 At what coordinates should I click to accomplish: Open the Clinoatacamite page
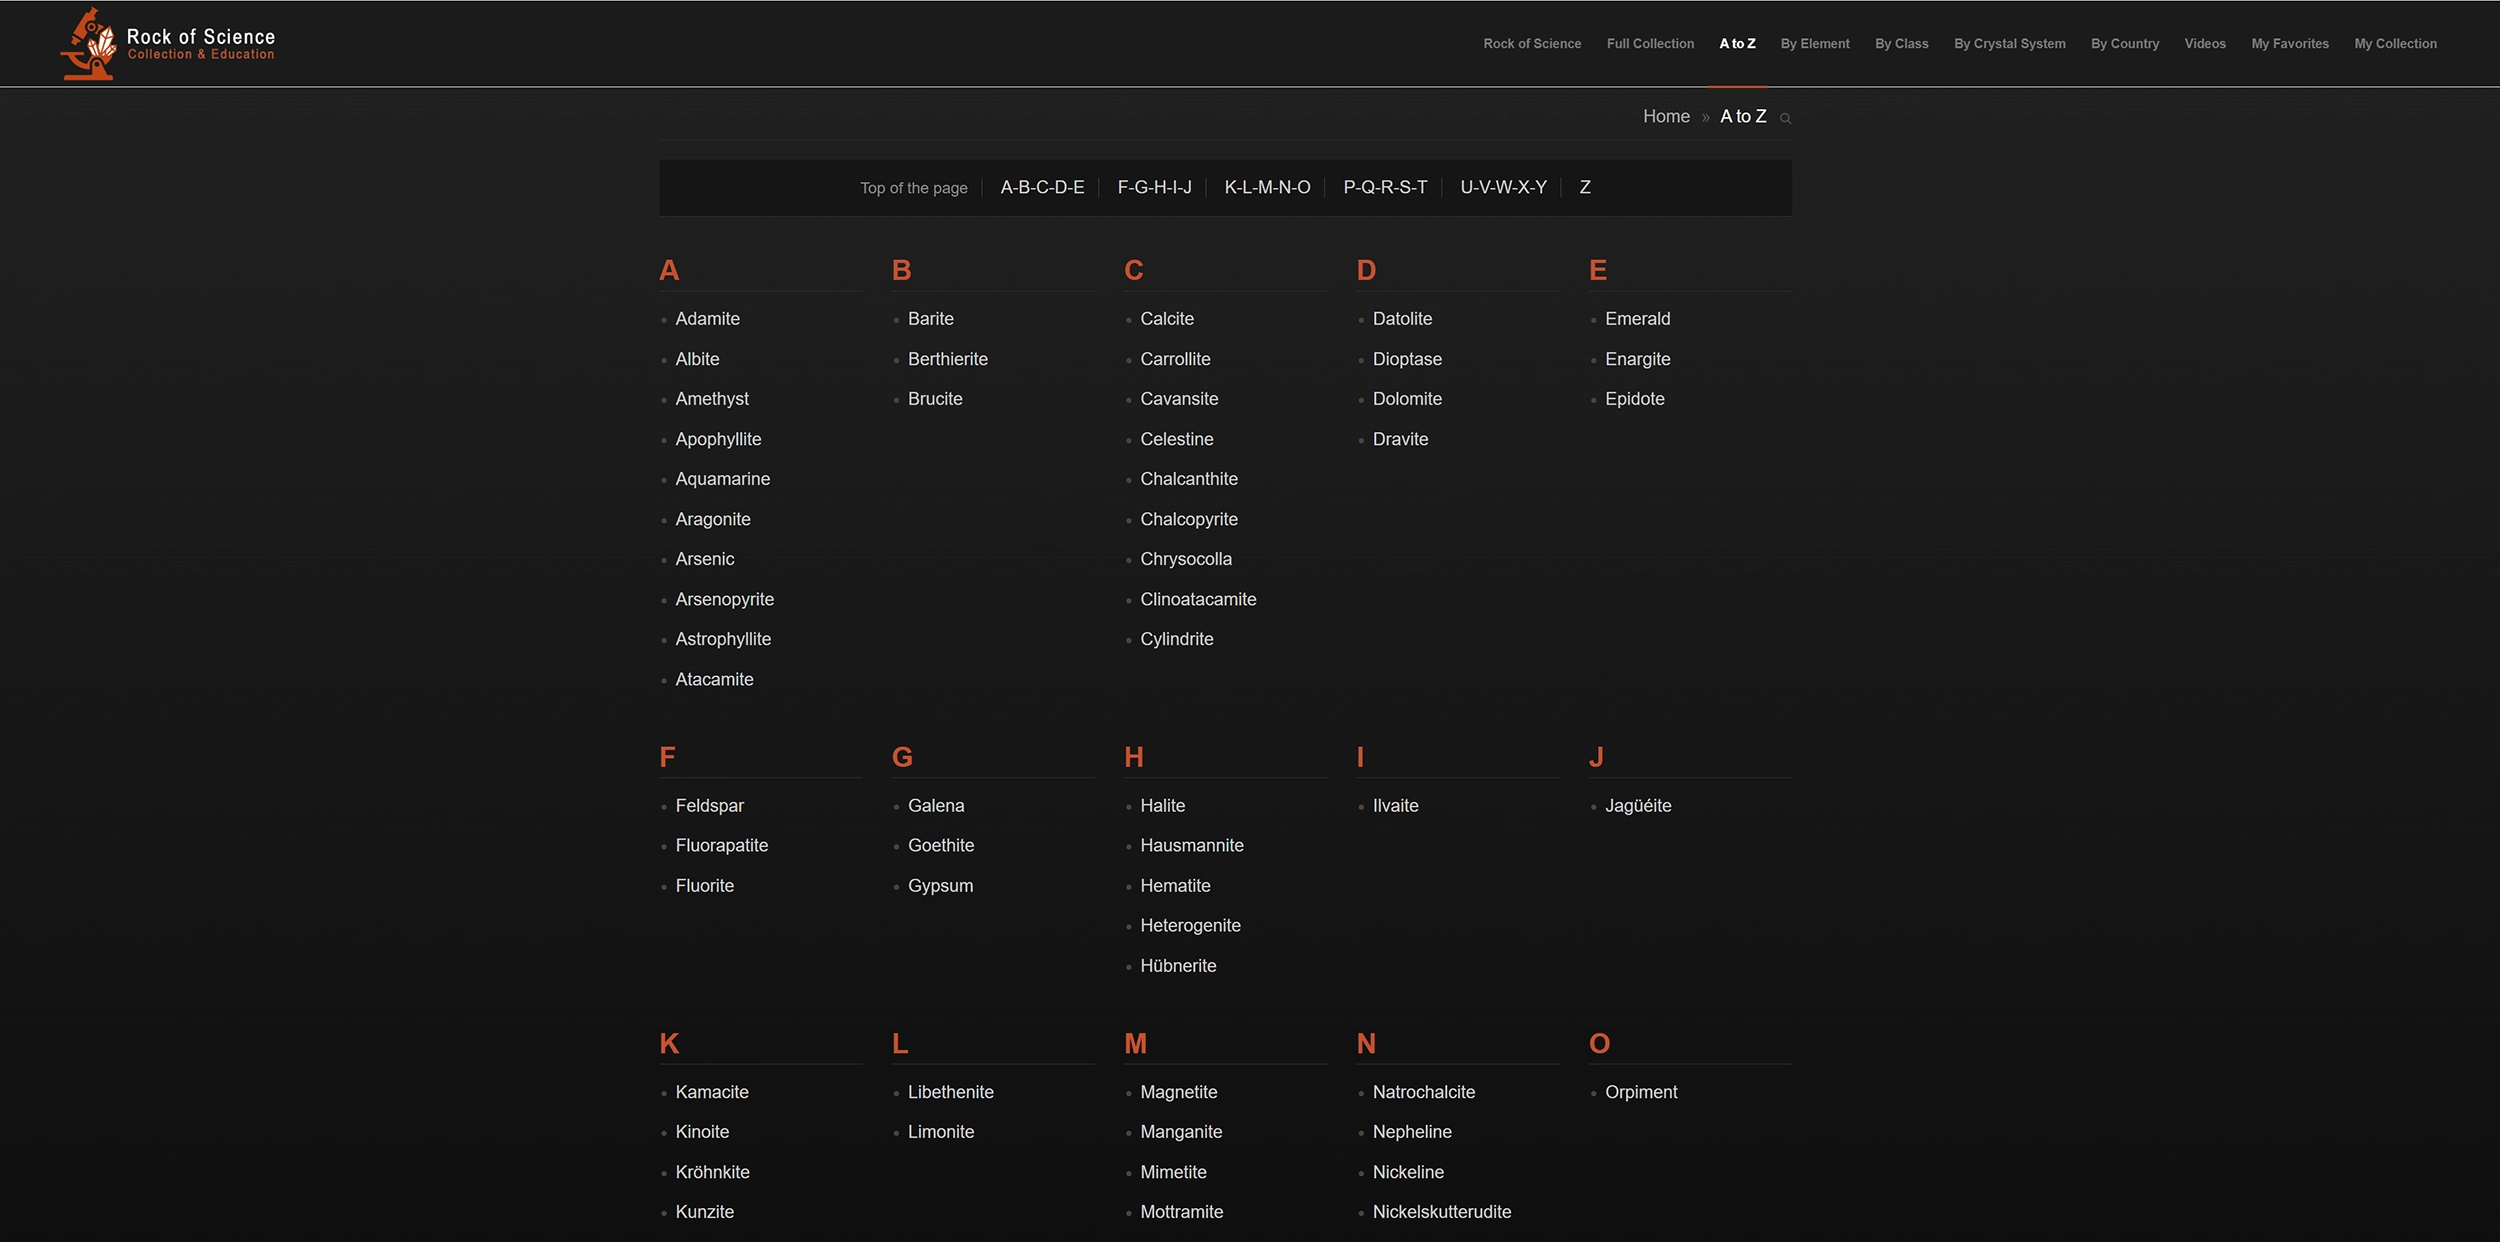(x=1198, y=599)
